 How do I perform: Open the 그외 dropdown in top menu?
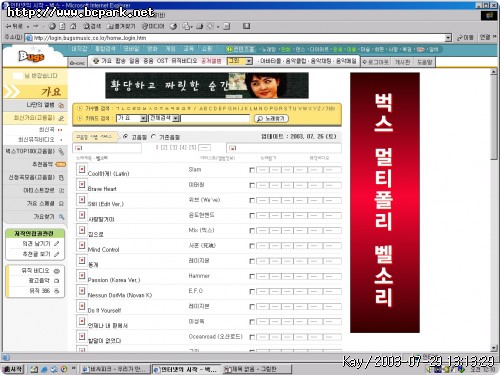[x=240, y=61]
